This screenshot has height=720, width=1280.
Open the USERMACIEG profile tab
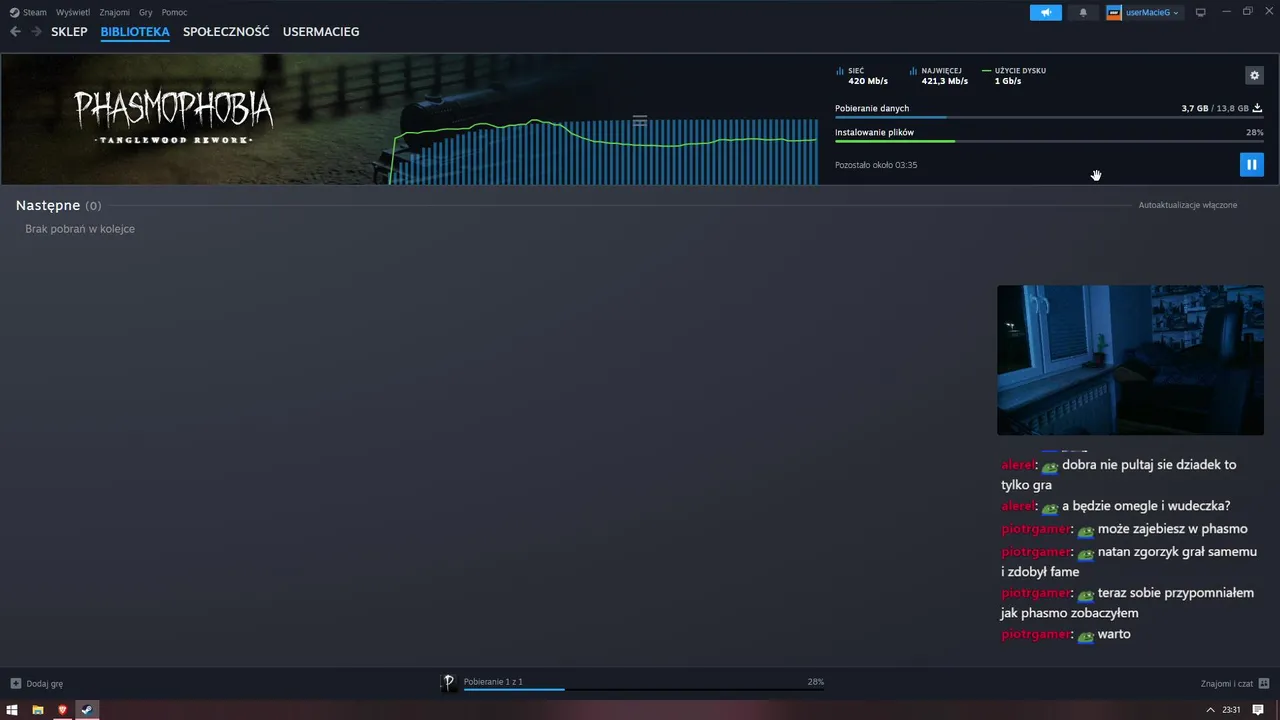321,32
